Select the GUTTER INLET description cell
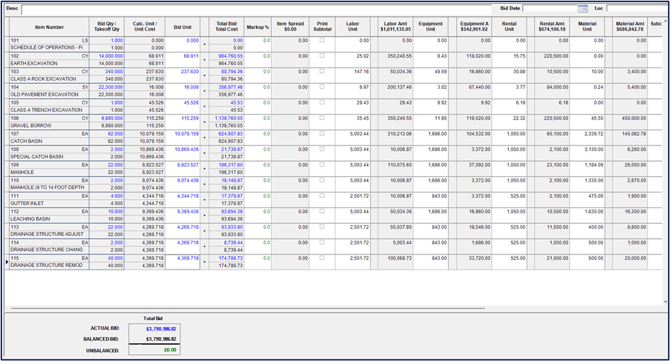The width and height of the screenshot is (670, 361). click(x=49, y=203)
